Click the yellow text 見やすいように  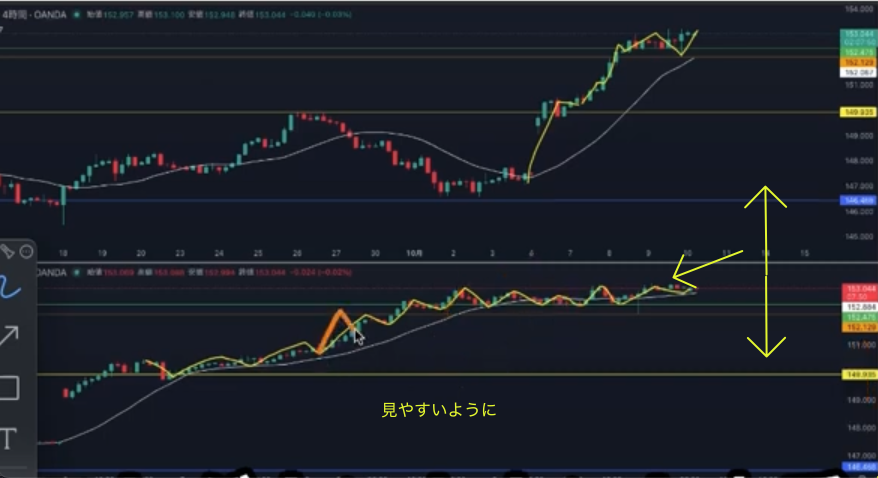[x=438, y=410]
